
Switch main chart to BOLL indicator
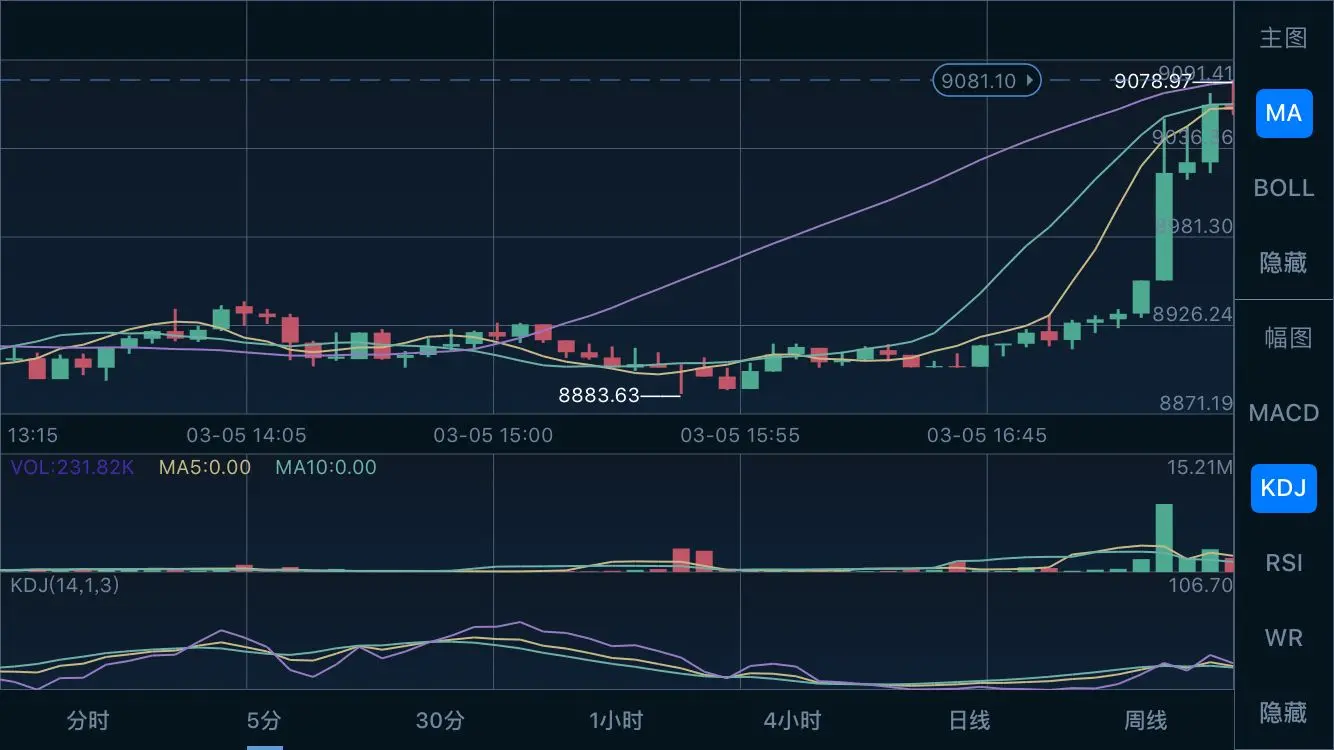1283,188
